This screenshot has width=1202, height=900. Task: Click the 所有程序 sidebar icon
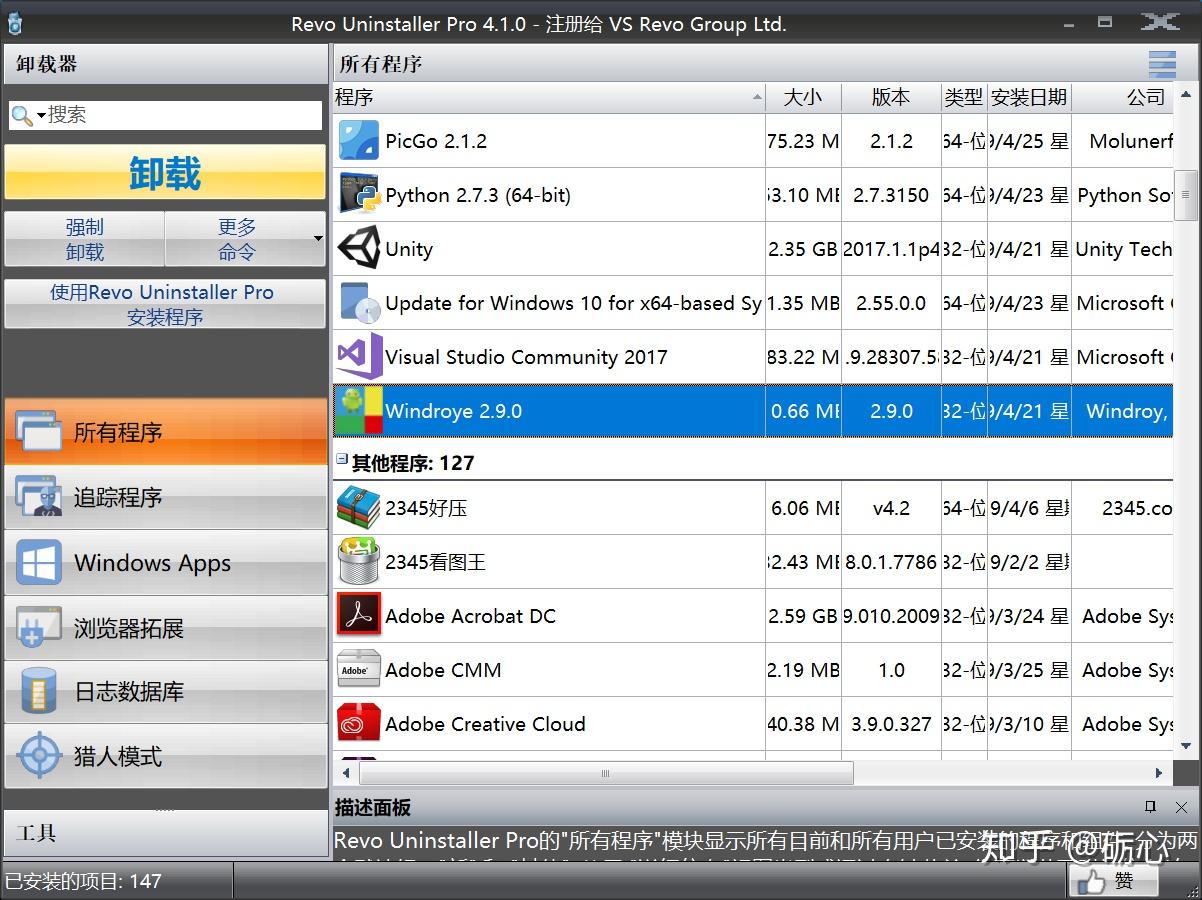pos(39,432)
